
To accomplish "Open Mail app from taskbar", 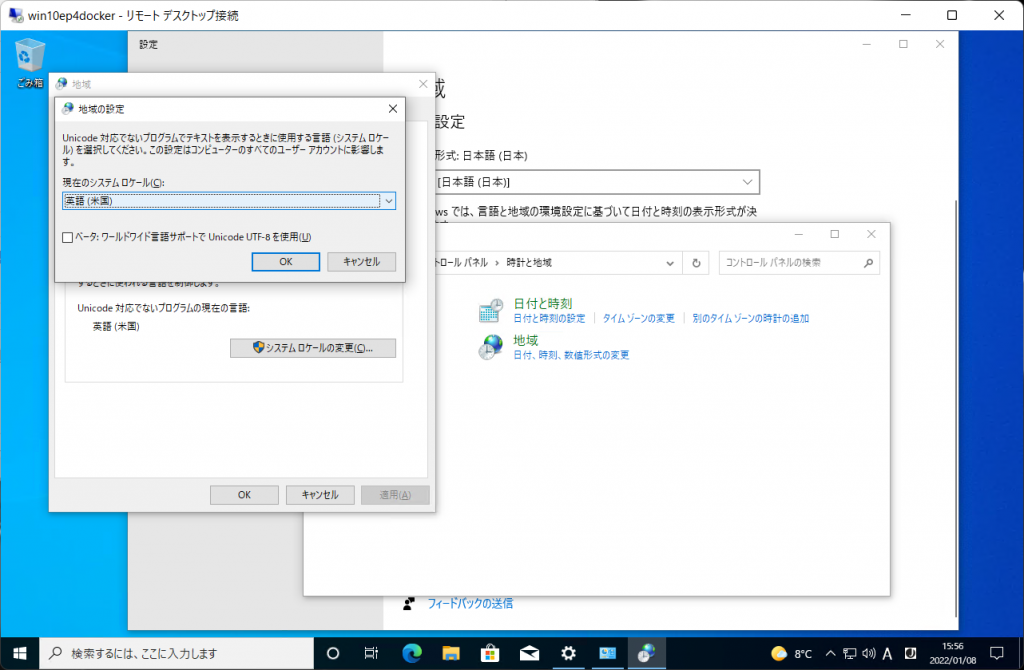I will (x=529, y=653).
